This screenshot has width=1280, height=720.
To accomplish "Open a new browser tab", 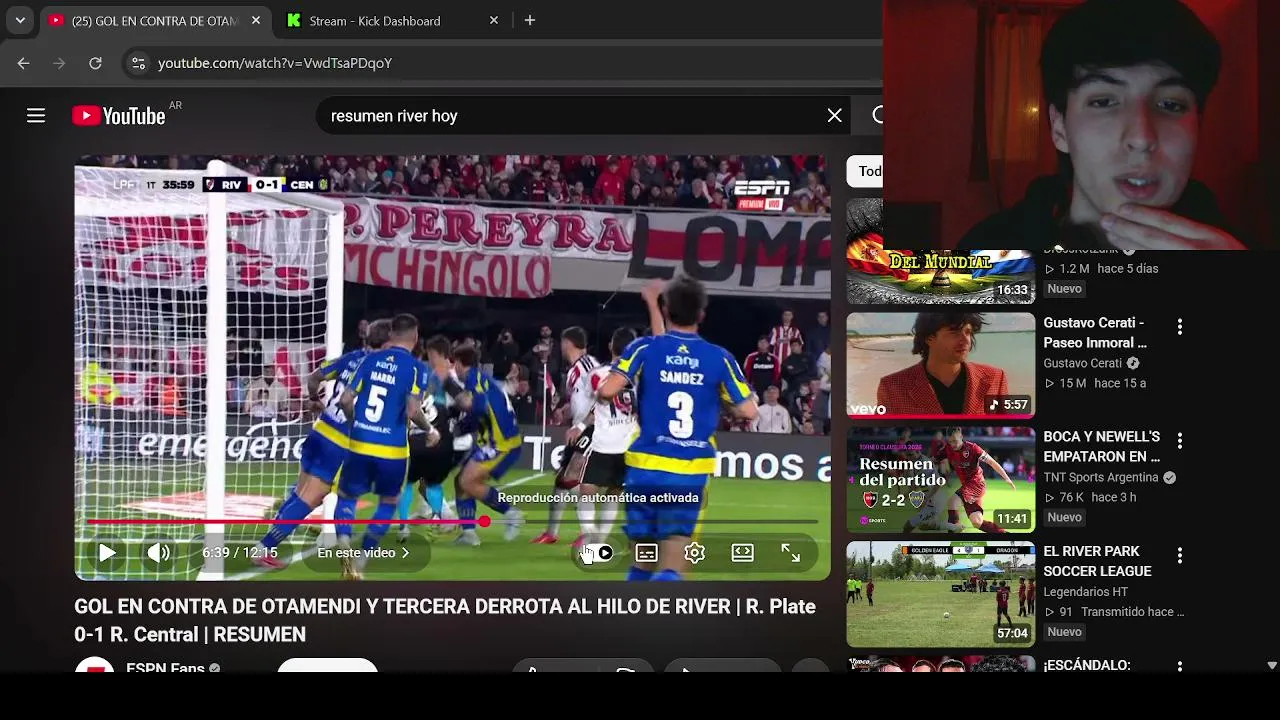I will pos(530,20).
